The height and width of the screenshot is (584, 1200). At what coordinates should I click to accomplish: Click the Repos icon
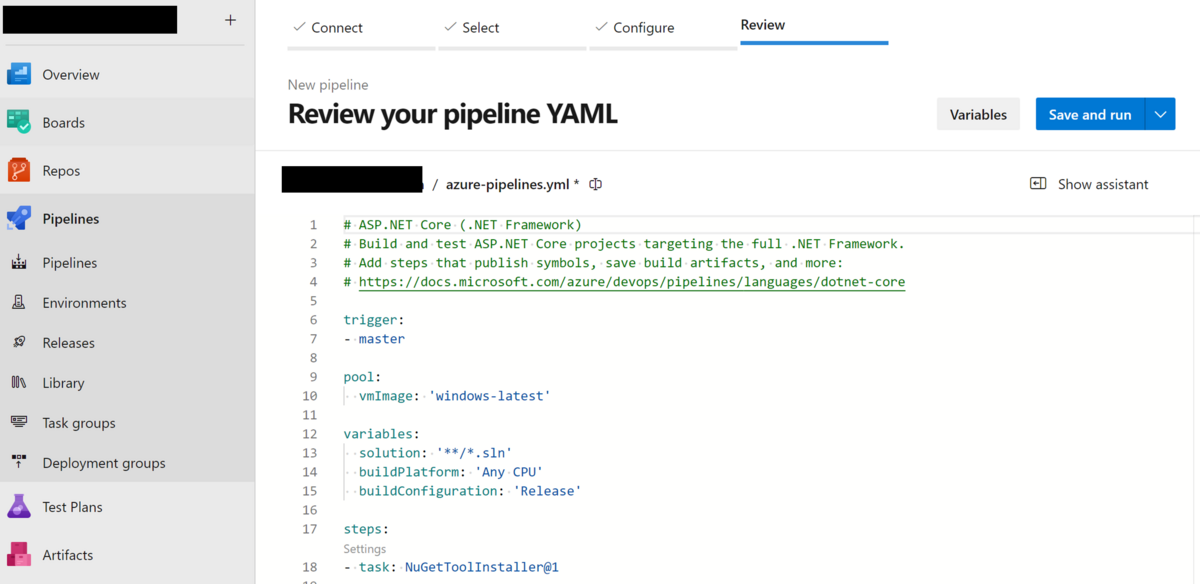(x=19, y=170)
